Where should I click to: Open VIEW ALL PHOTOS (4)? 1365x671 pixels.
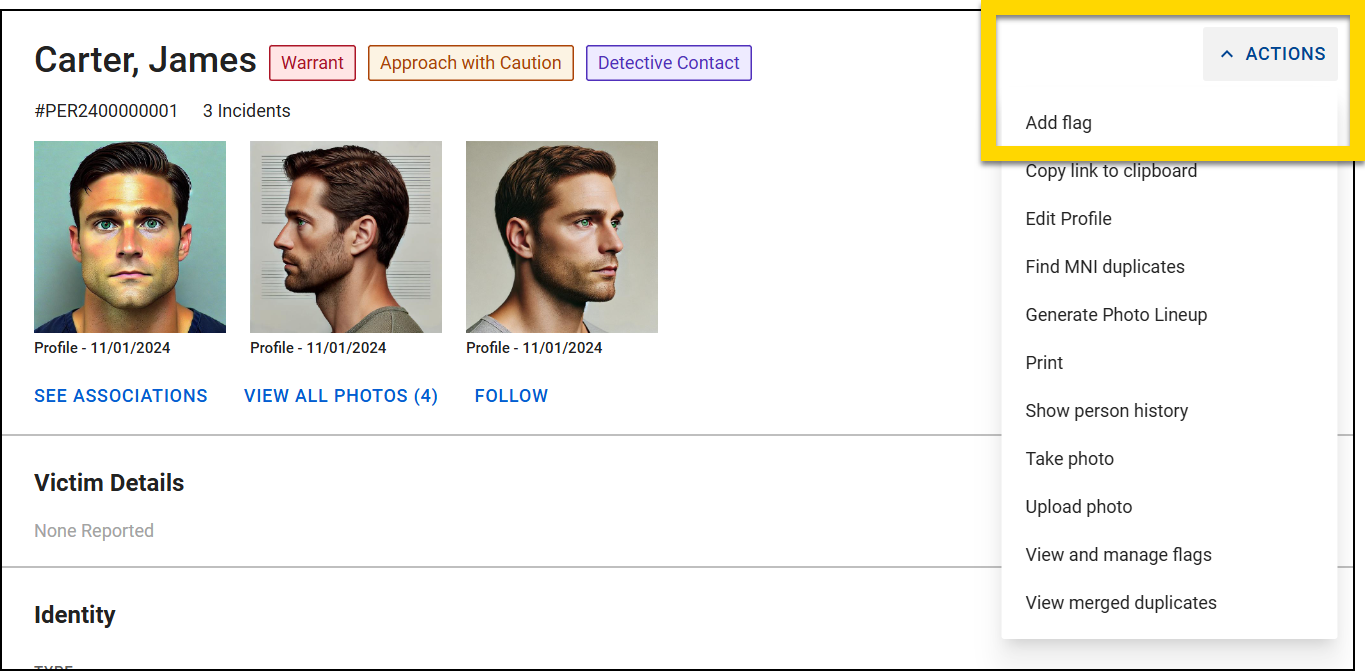click(341, 395)
